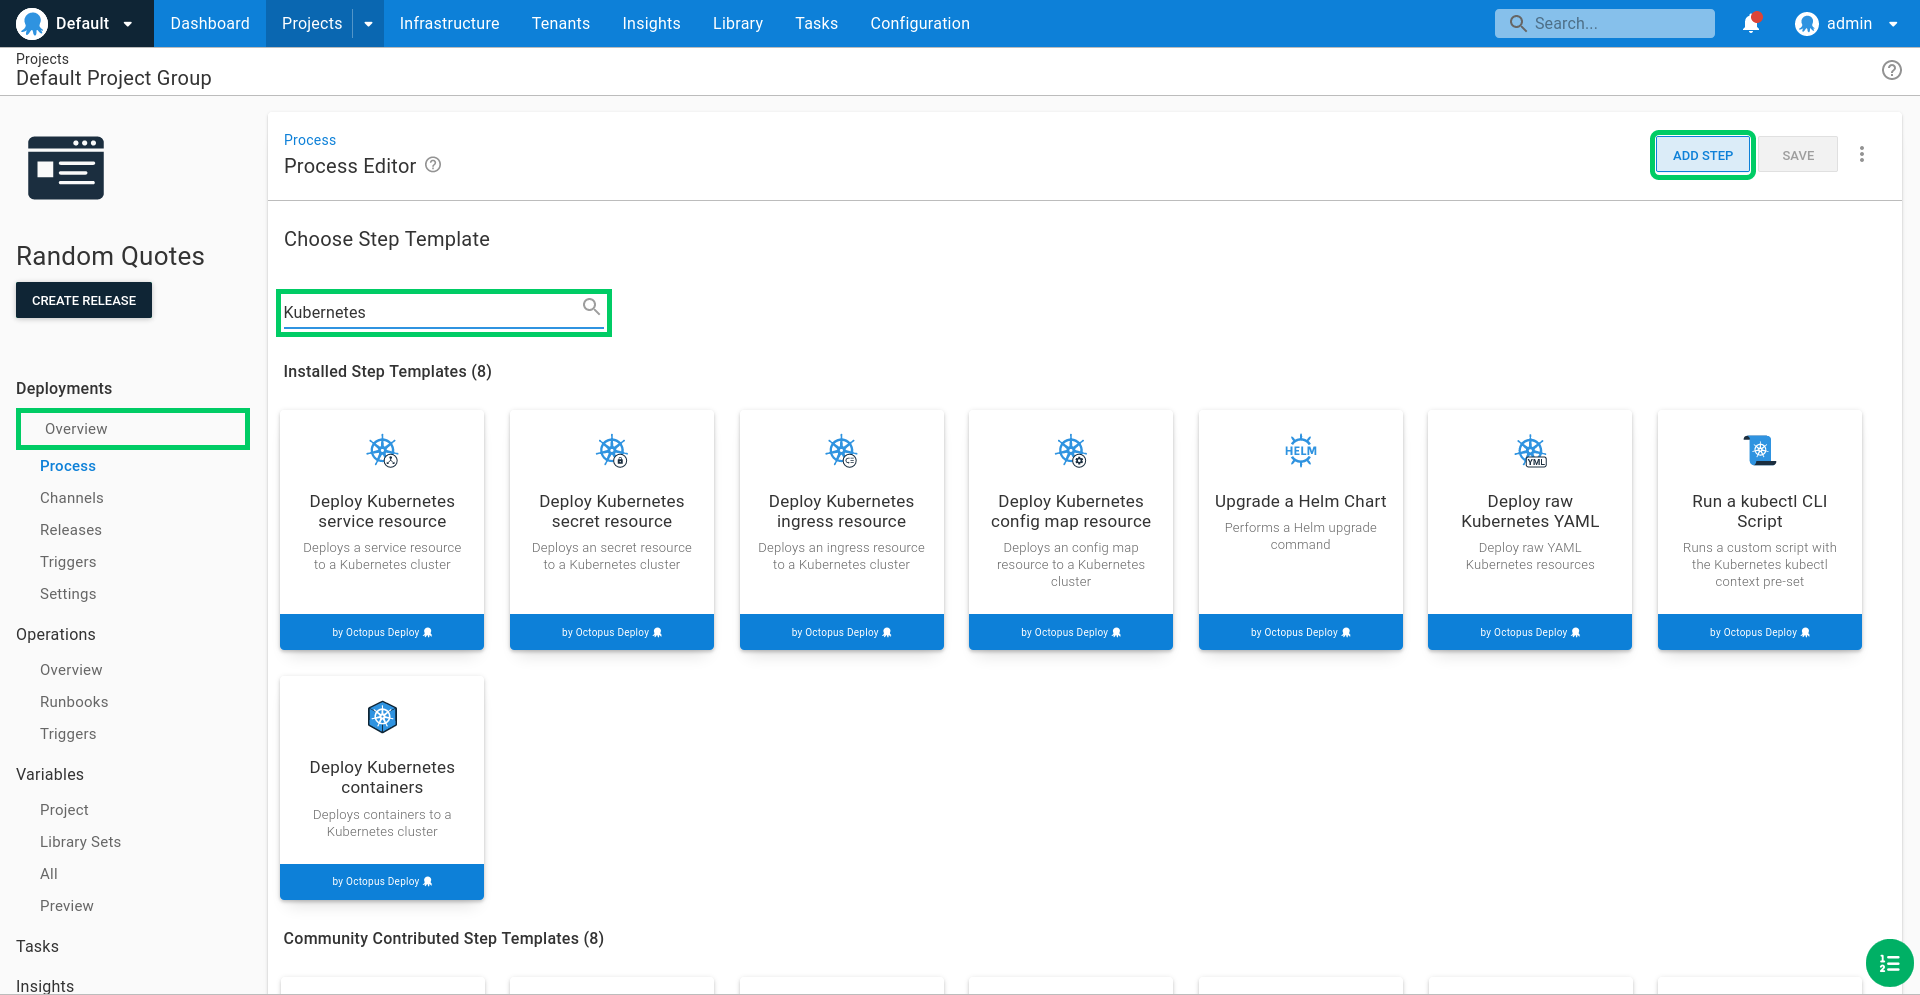Click the Random Quotes project logo
The height and width of the screenshot is (995, 1920).
point(66,168)
